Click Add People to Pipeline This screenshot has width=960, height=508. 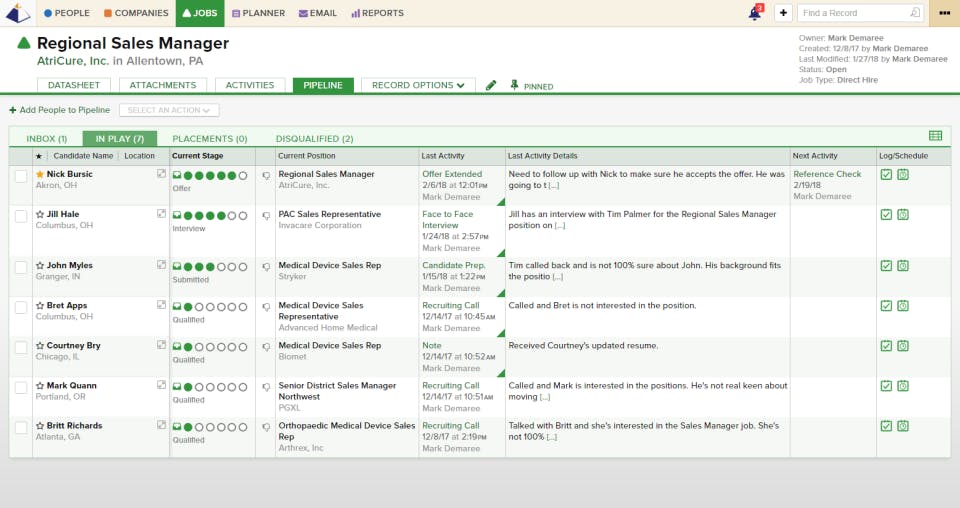click(x=59, y=110)
